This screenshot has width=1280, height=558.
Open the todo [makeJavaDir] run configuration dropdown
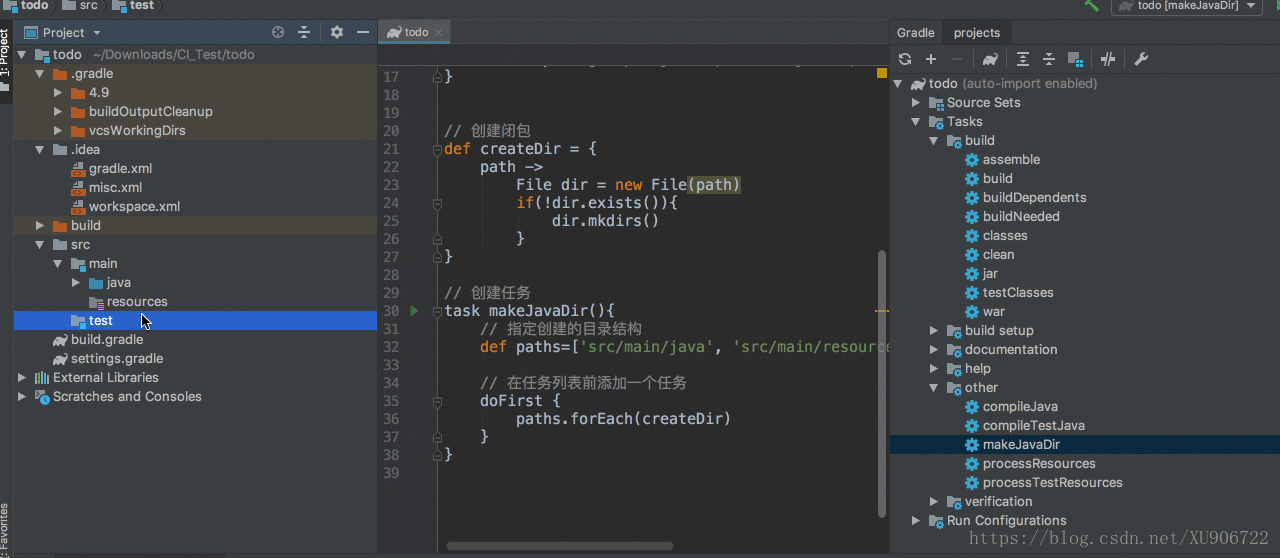coord(1186,6)
